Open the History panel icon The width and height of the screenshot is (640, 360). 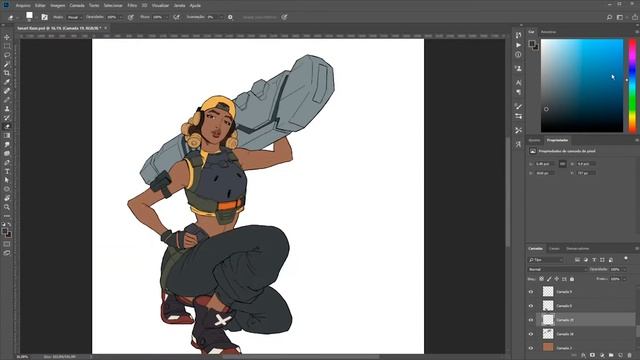tap(518, 35)
